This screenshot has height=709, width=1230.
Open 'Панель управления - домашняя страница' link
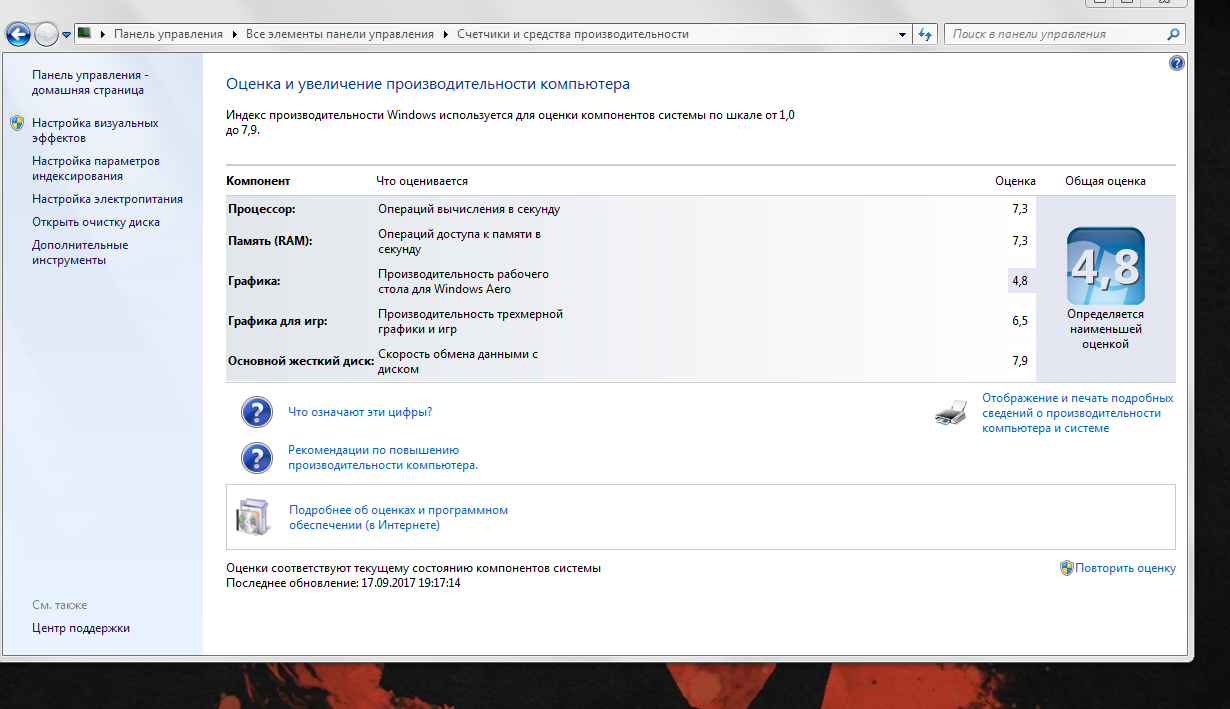[89, 82]
